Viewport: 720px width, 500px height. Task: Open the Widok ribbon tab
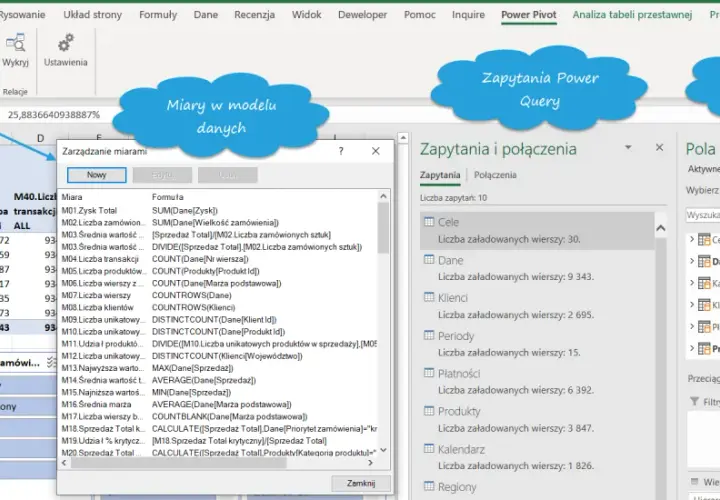(x=307, y=15)
